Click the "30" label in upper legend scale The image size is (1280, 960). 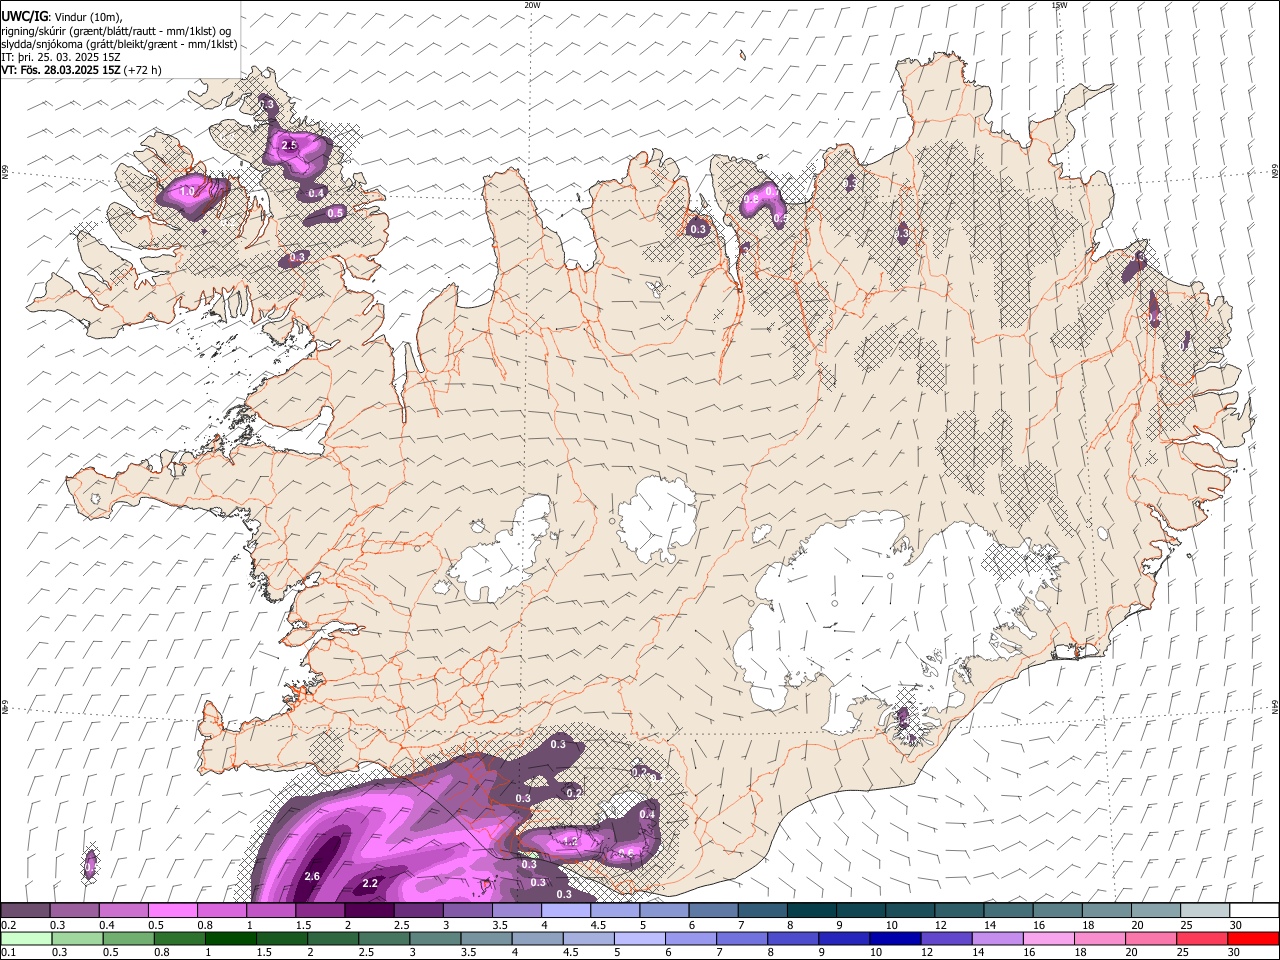[1236, 925]
